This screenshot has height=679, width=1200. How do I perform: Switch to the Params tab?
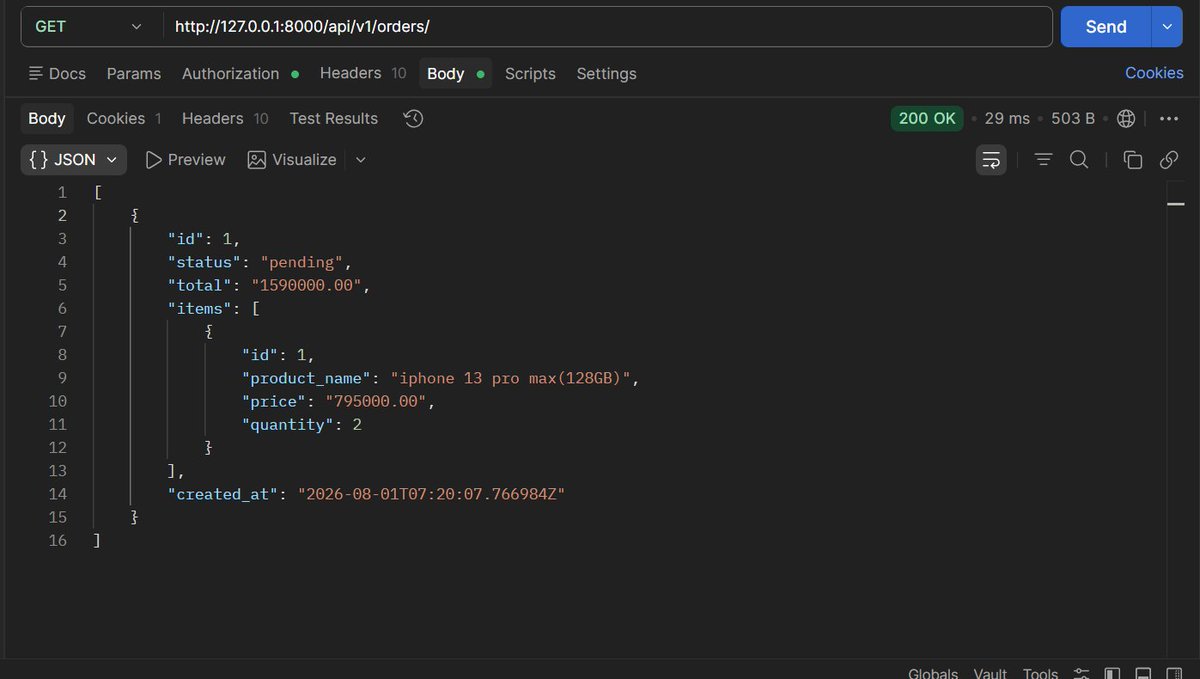(134, 73)
